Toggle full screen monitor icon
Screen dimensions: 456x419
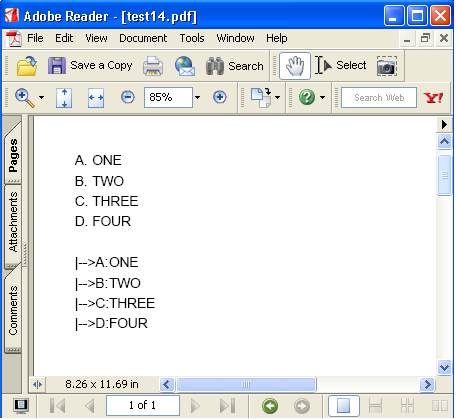[21, 405]
